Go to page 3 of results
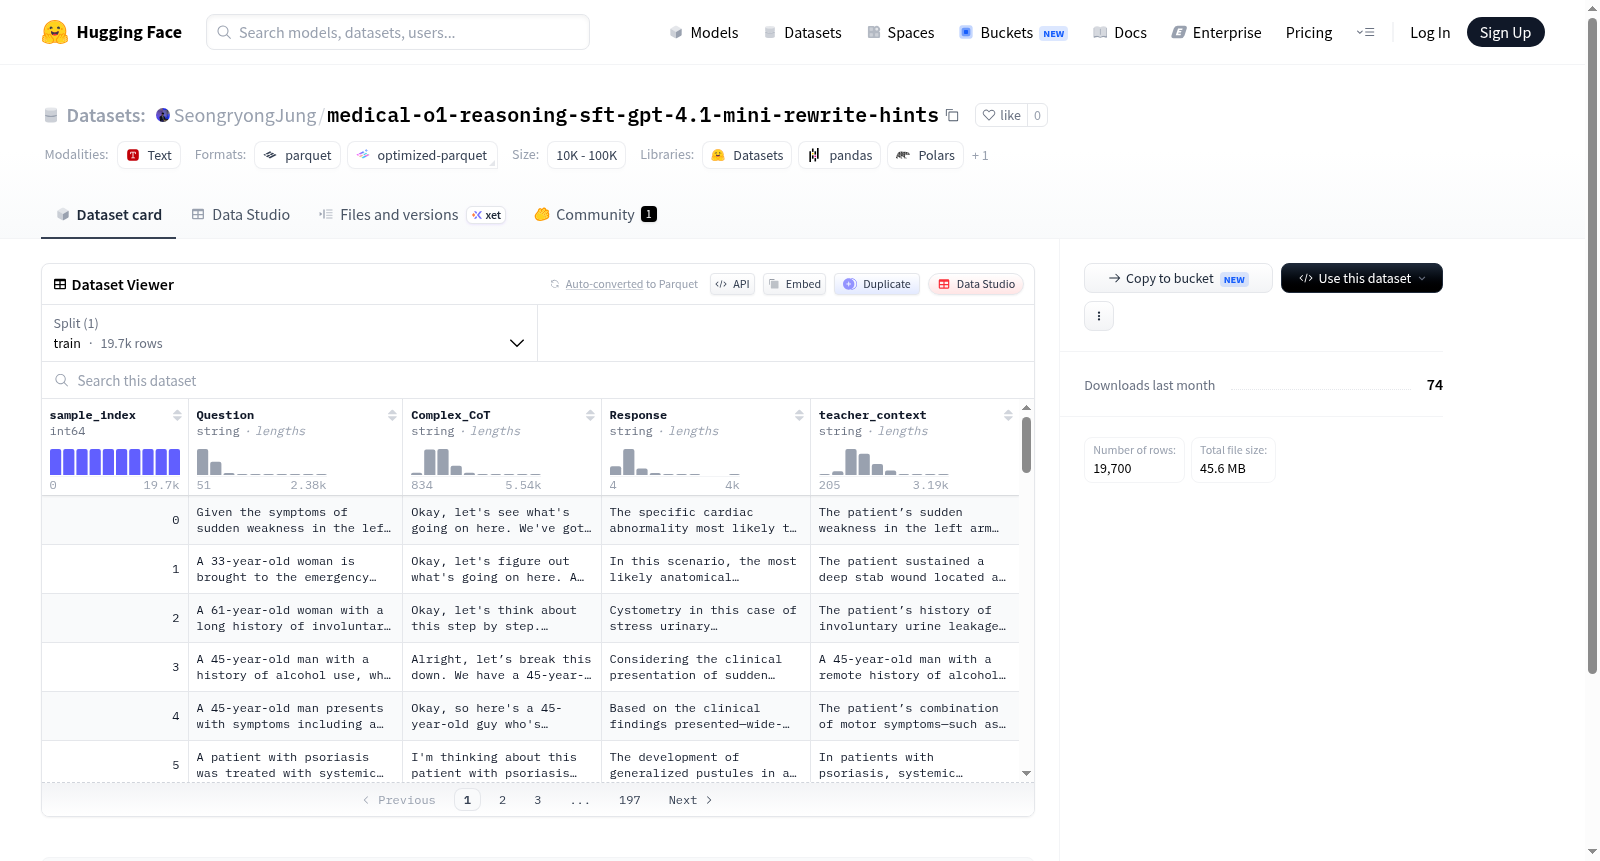This screenshot has height=861, width=1600. 538,800
